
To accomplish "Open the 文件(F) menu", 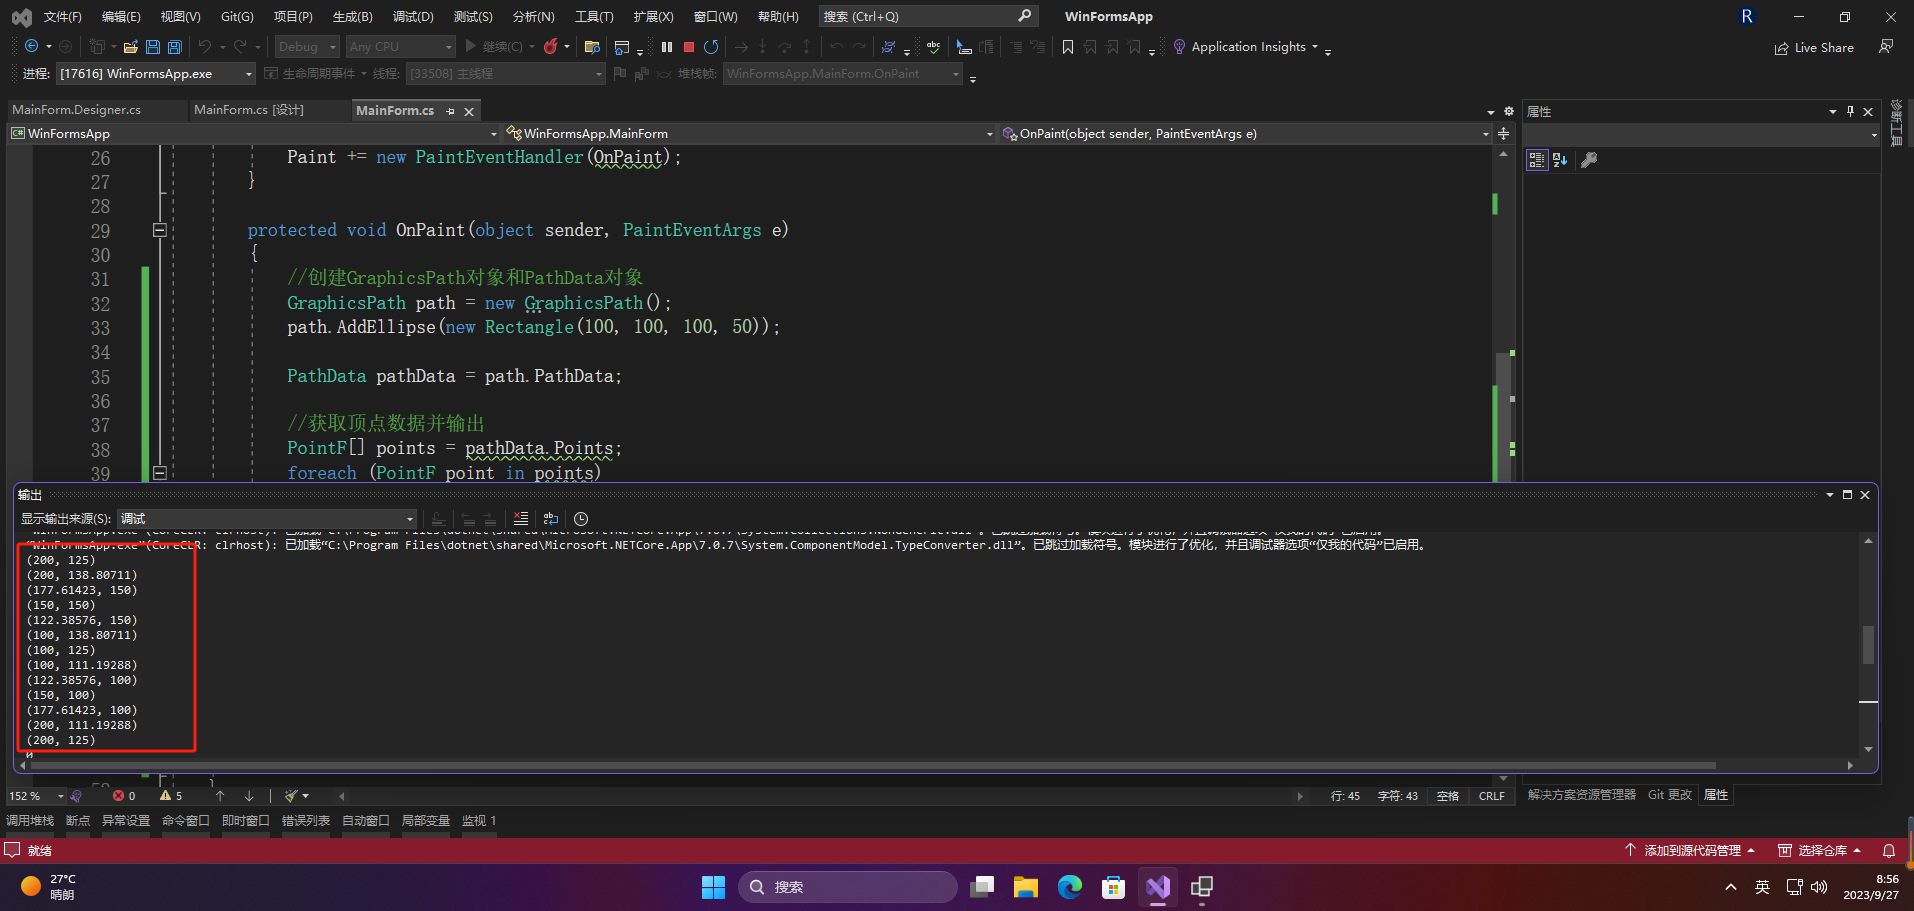I will (x=63, y=16).
